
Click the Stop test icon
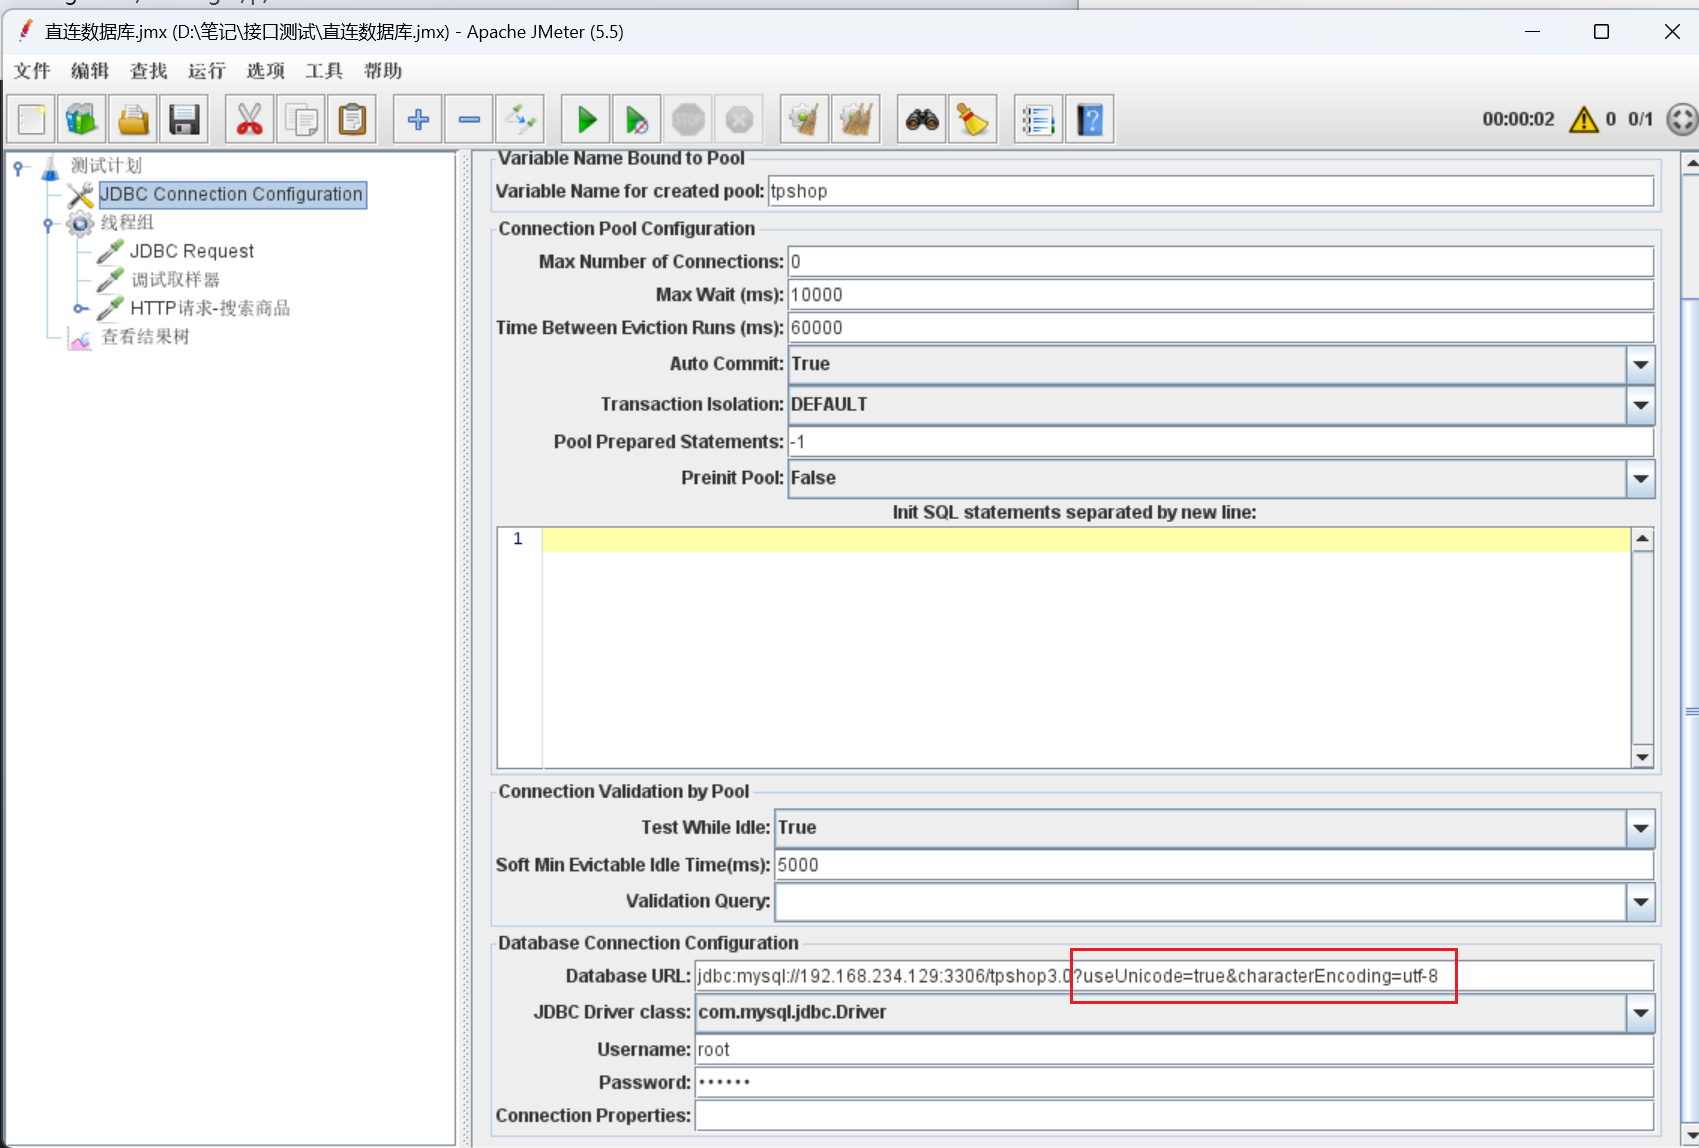(x=688, y=120)
